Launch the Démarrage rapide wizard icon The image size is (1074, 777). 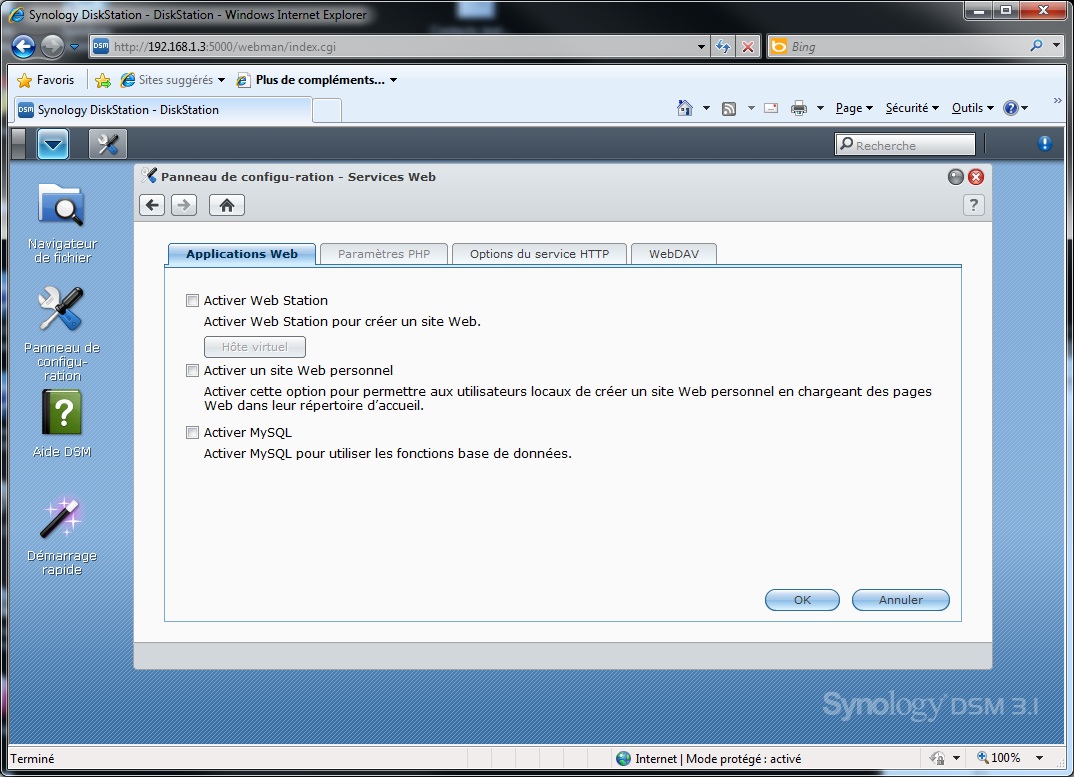pyautogui.click(x=62, y=536)
